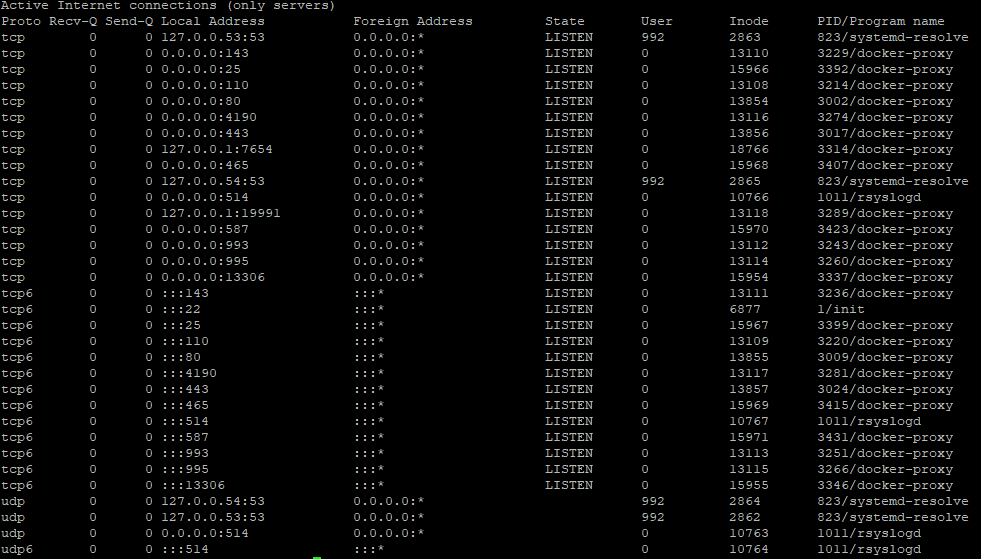
Task: Select local address 0.0.0.0:443
Action: pyautogui.click(x=205, y=133)
